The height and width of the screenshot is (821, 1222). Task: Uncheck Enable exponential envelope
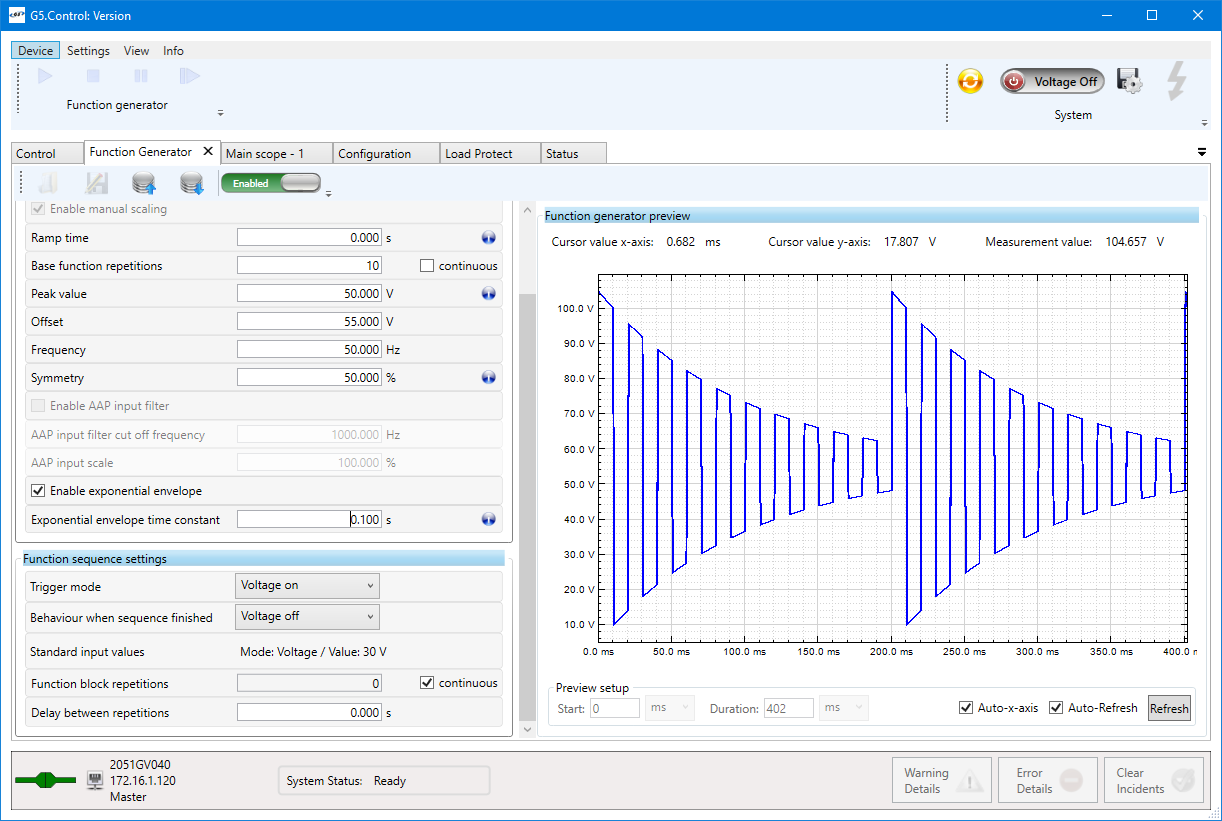(x=39, y=491)
